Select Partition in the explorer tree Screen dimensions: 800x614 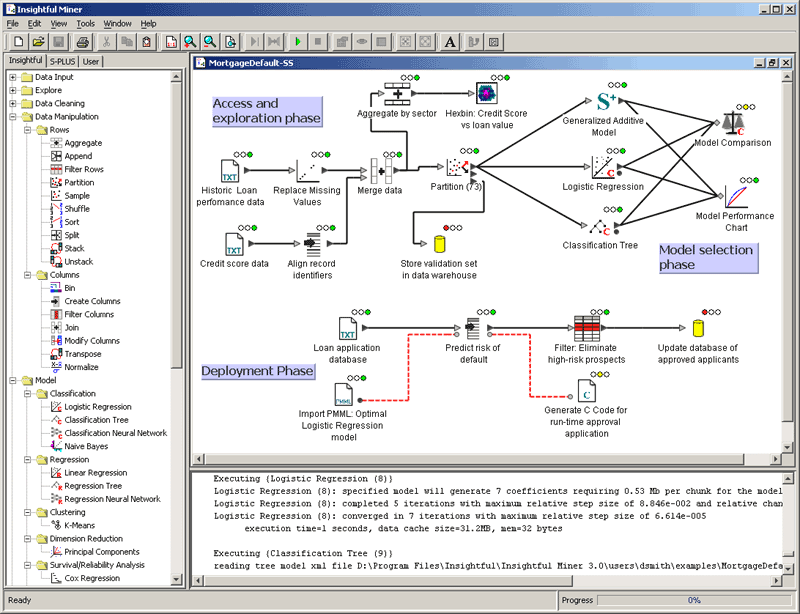pos(79,182)
